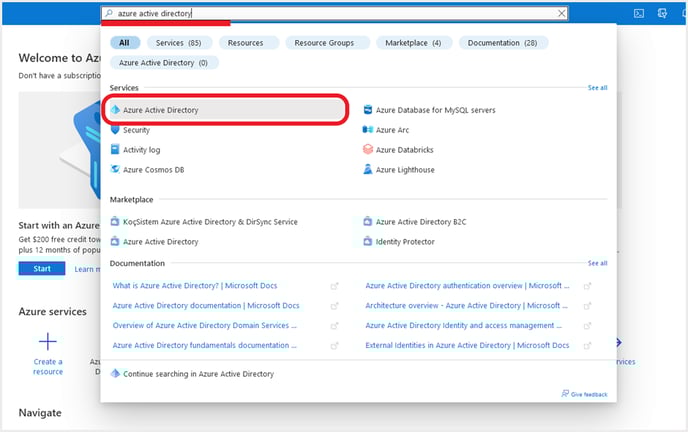Click the search magnifier icon
The image size is (688, 432).
click(x=109, y=13)
